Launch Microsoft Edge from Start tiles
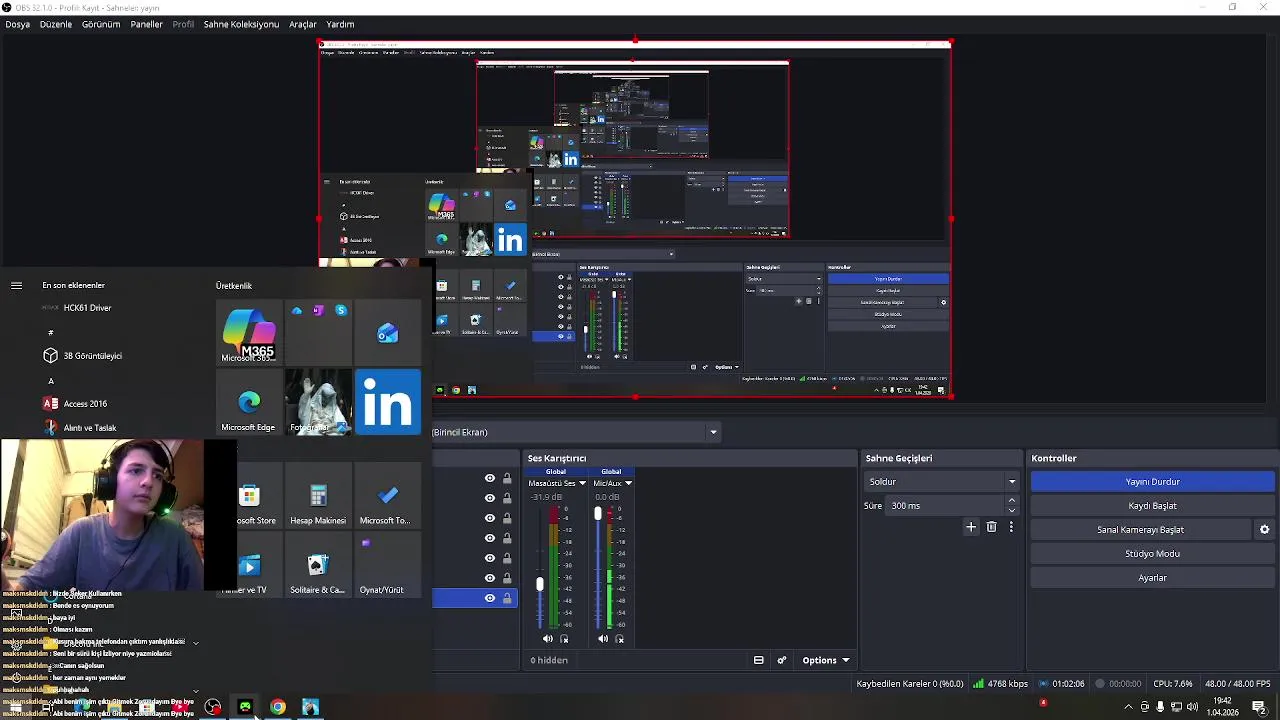Screen dimensions: 1280x720 point(249,402)
